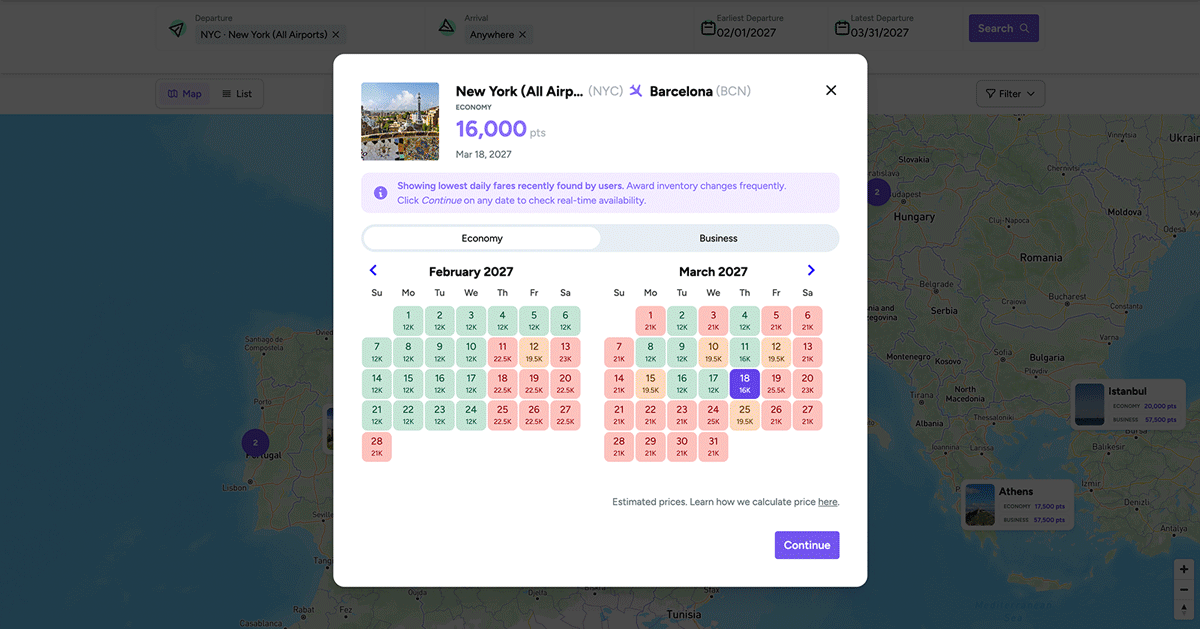Close the Barcelona fare calendar dialog

click(830, 90)
